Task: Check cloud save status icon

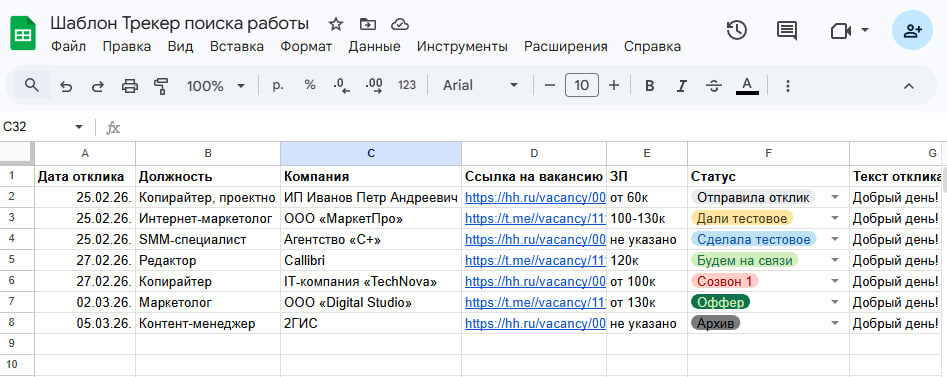Action: 400,24
